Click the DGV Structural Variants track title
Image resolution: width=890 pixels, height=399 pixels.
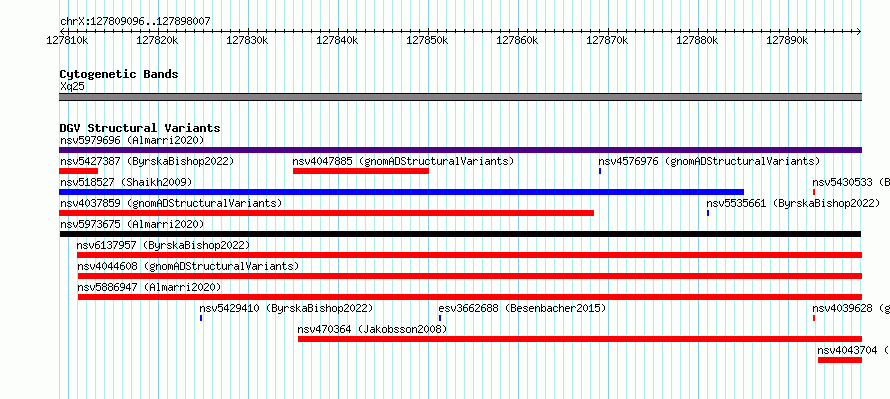coord(140,128)
